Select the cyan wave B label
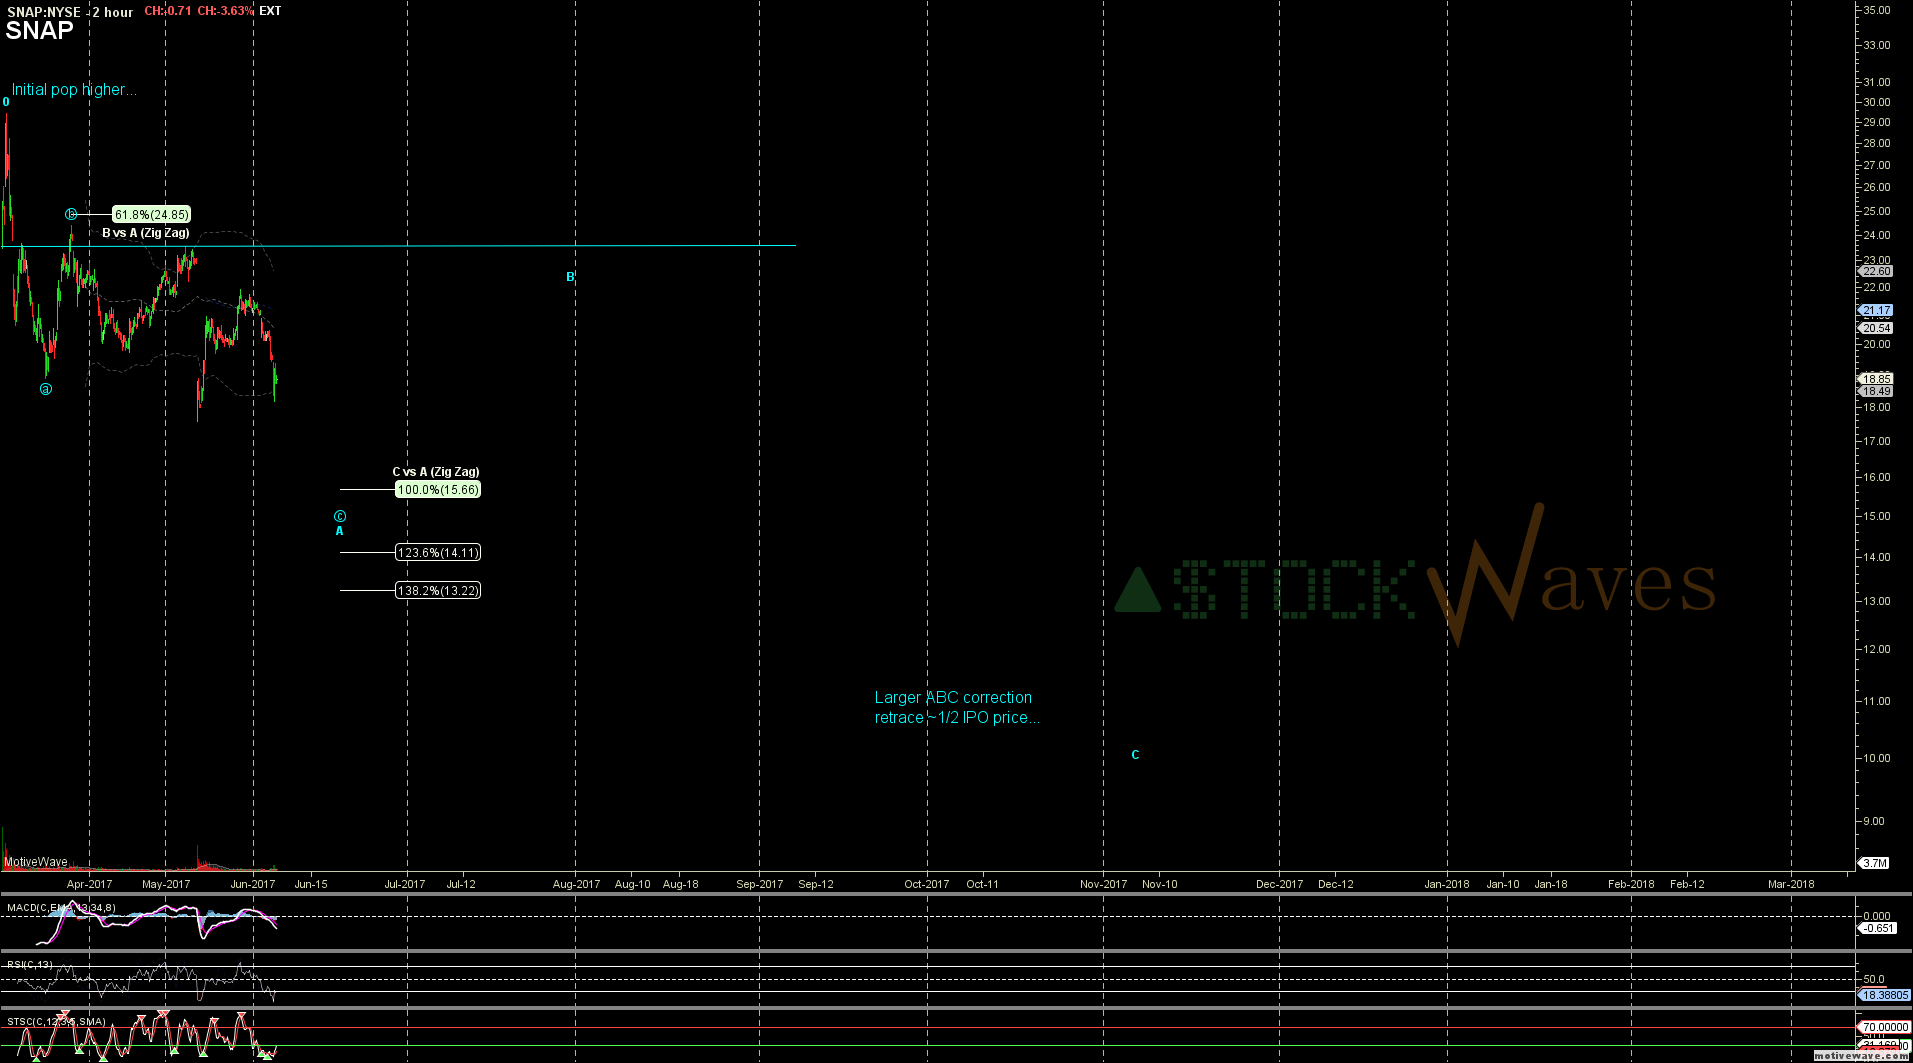 coord(571,277)
